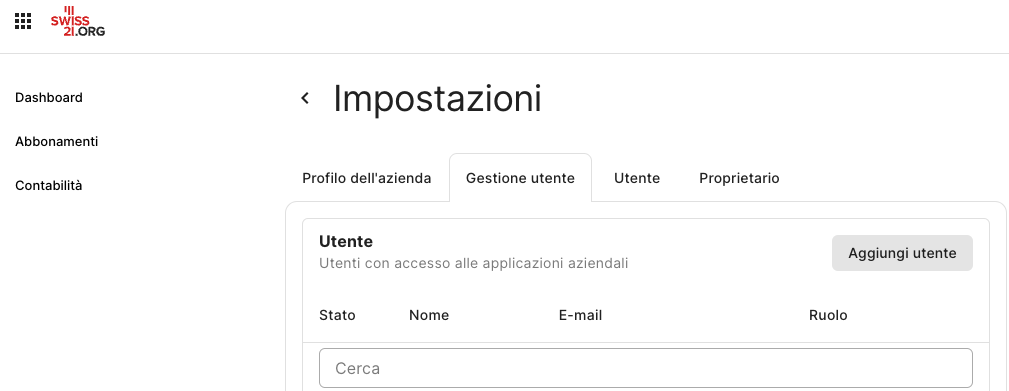Open the apps grid launcher icon

coord(23,21)
